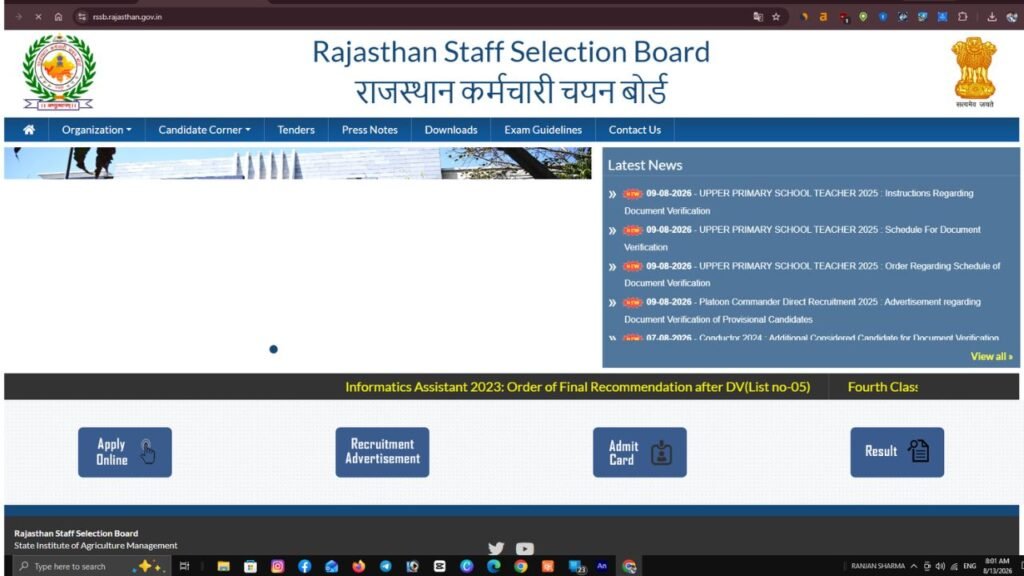Open the browser extensions puzzle icon

click(963, 17)
